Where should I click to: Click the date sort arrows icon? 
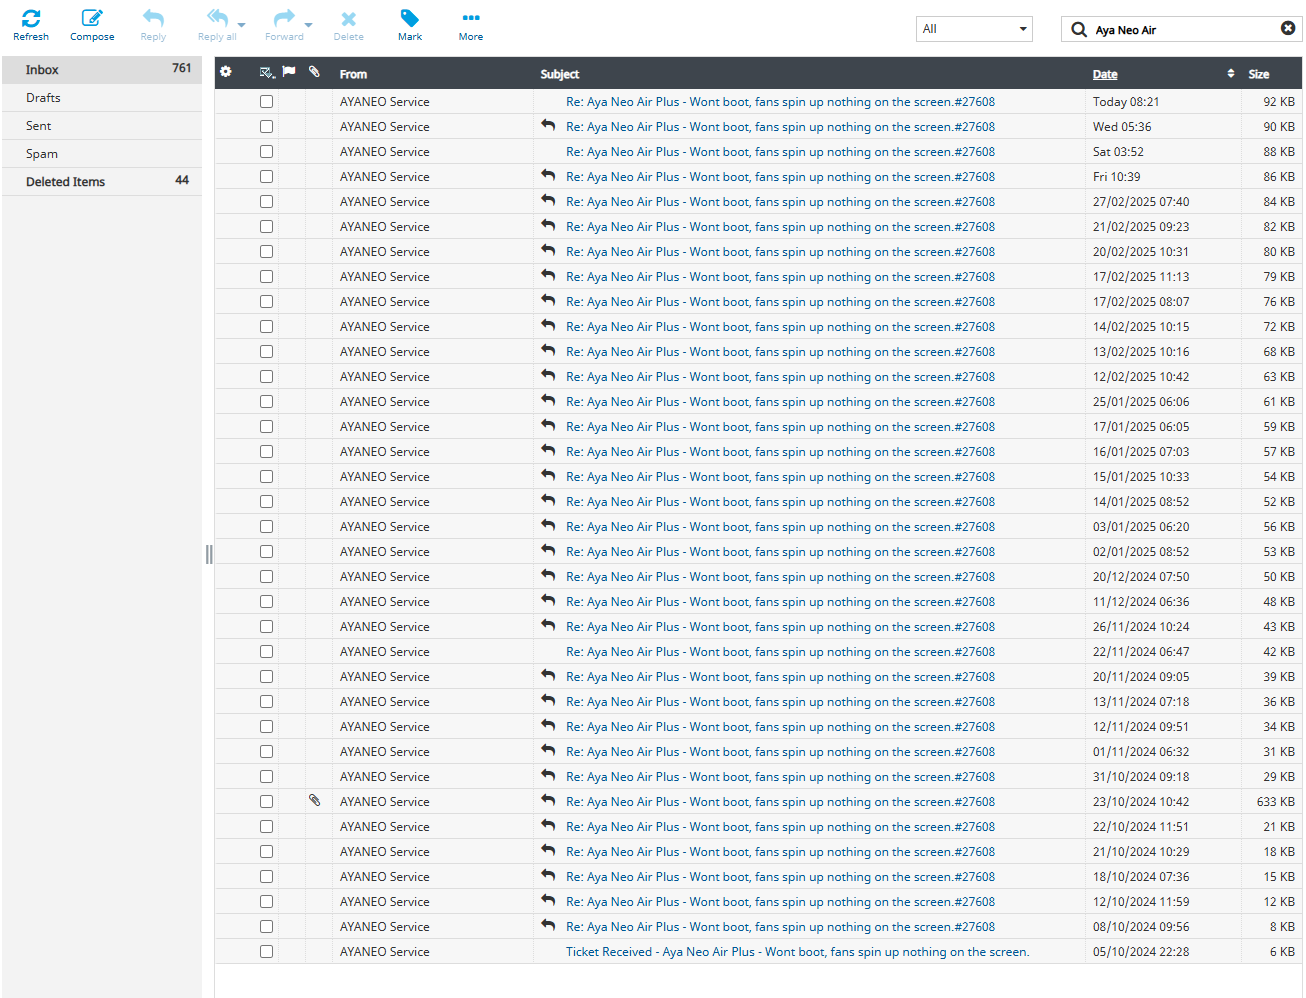[1230, 73]
